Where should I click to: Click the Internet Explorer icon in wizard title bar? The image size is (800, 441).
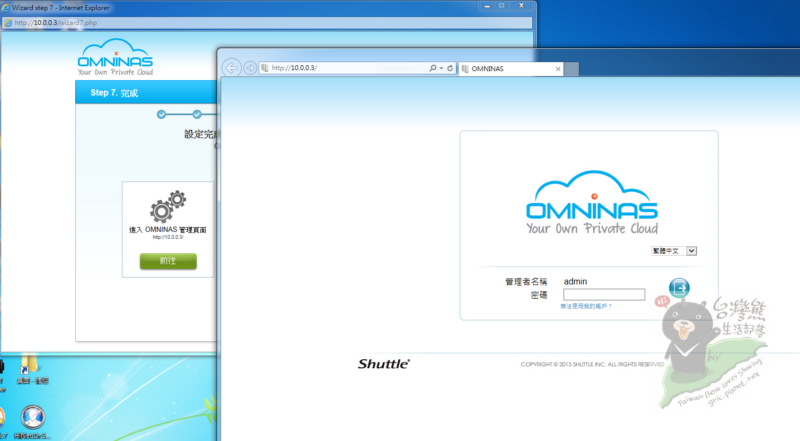click(6, 8)
